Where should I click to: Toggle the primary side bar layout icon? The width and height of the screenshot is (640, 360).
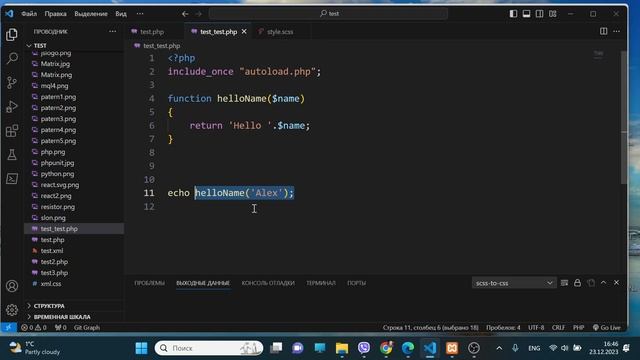tap(513, 13)
